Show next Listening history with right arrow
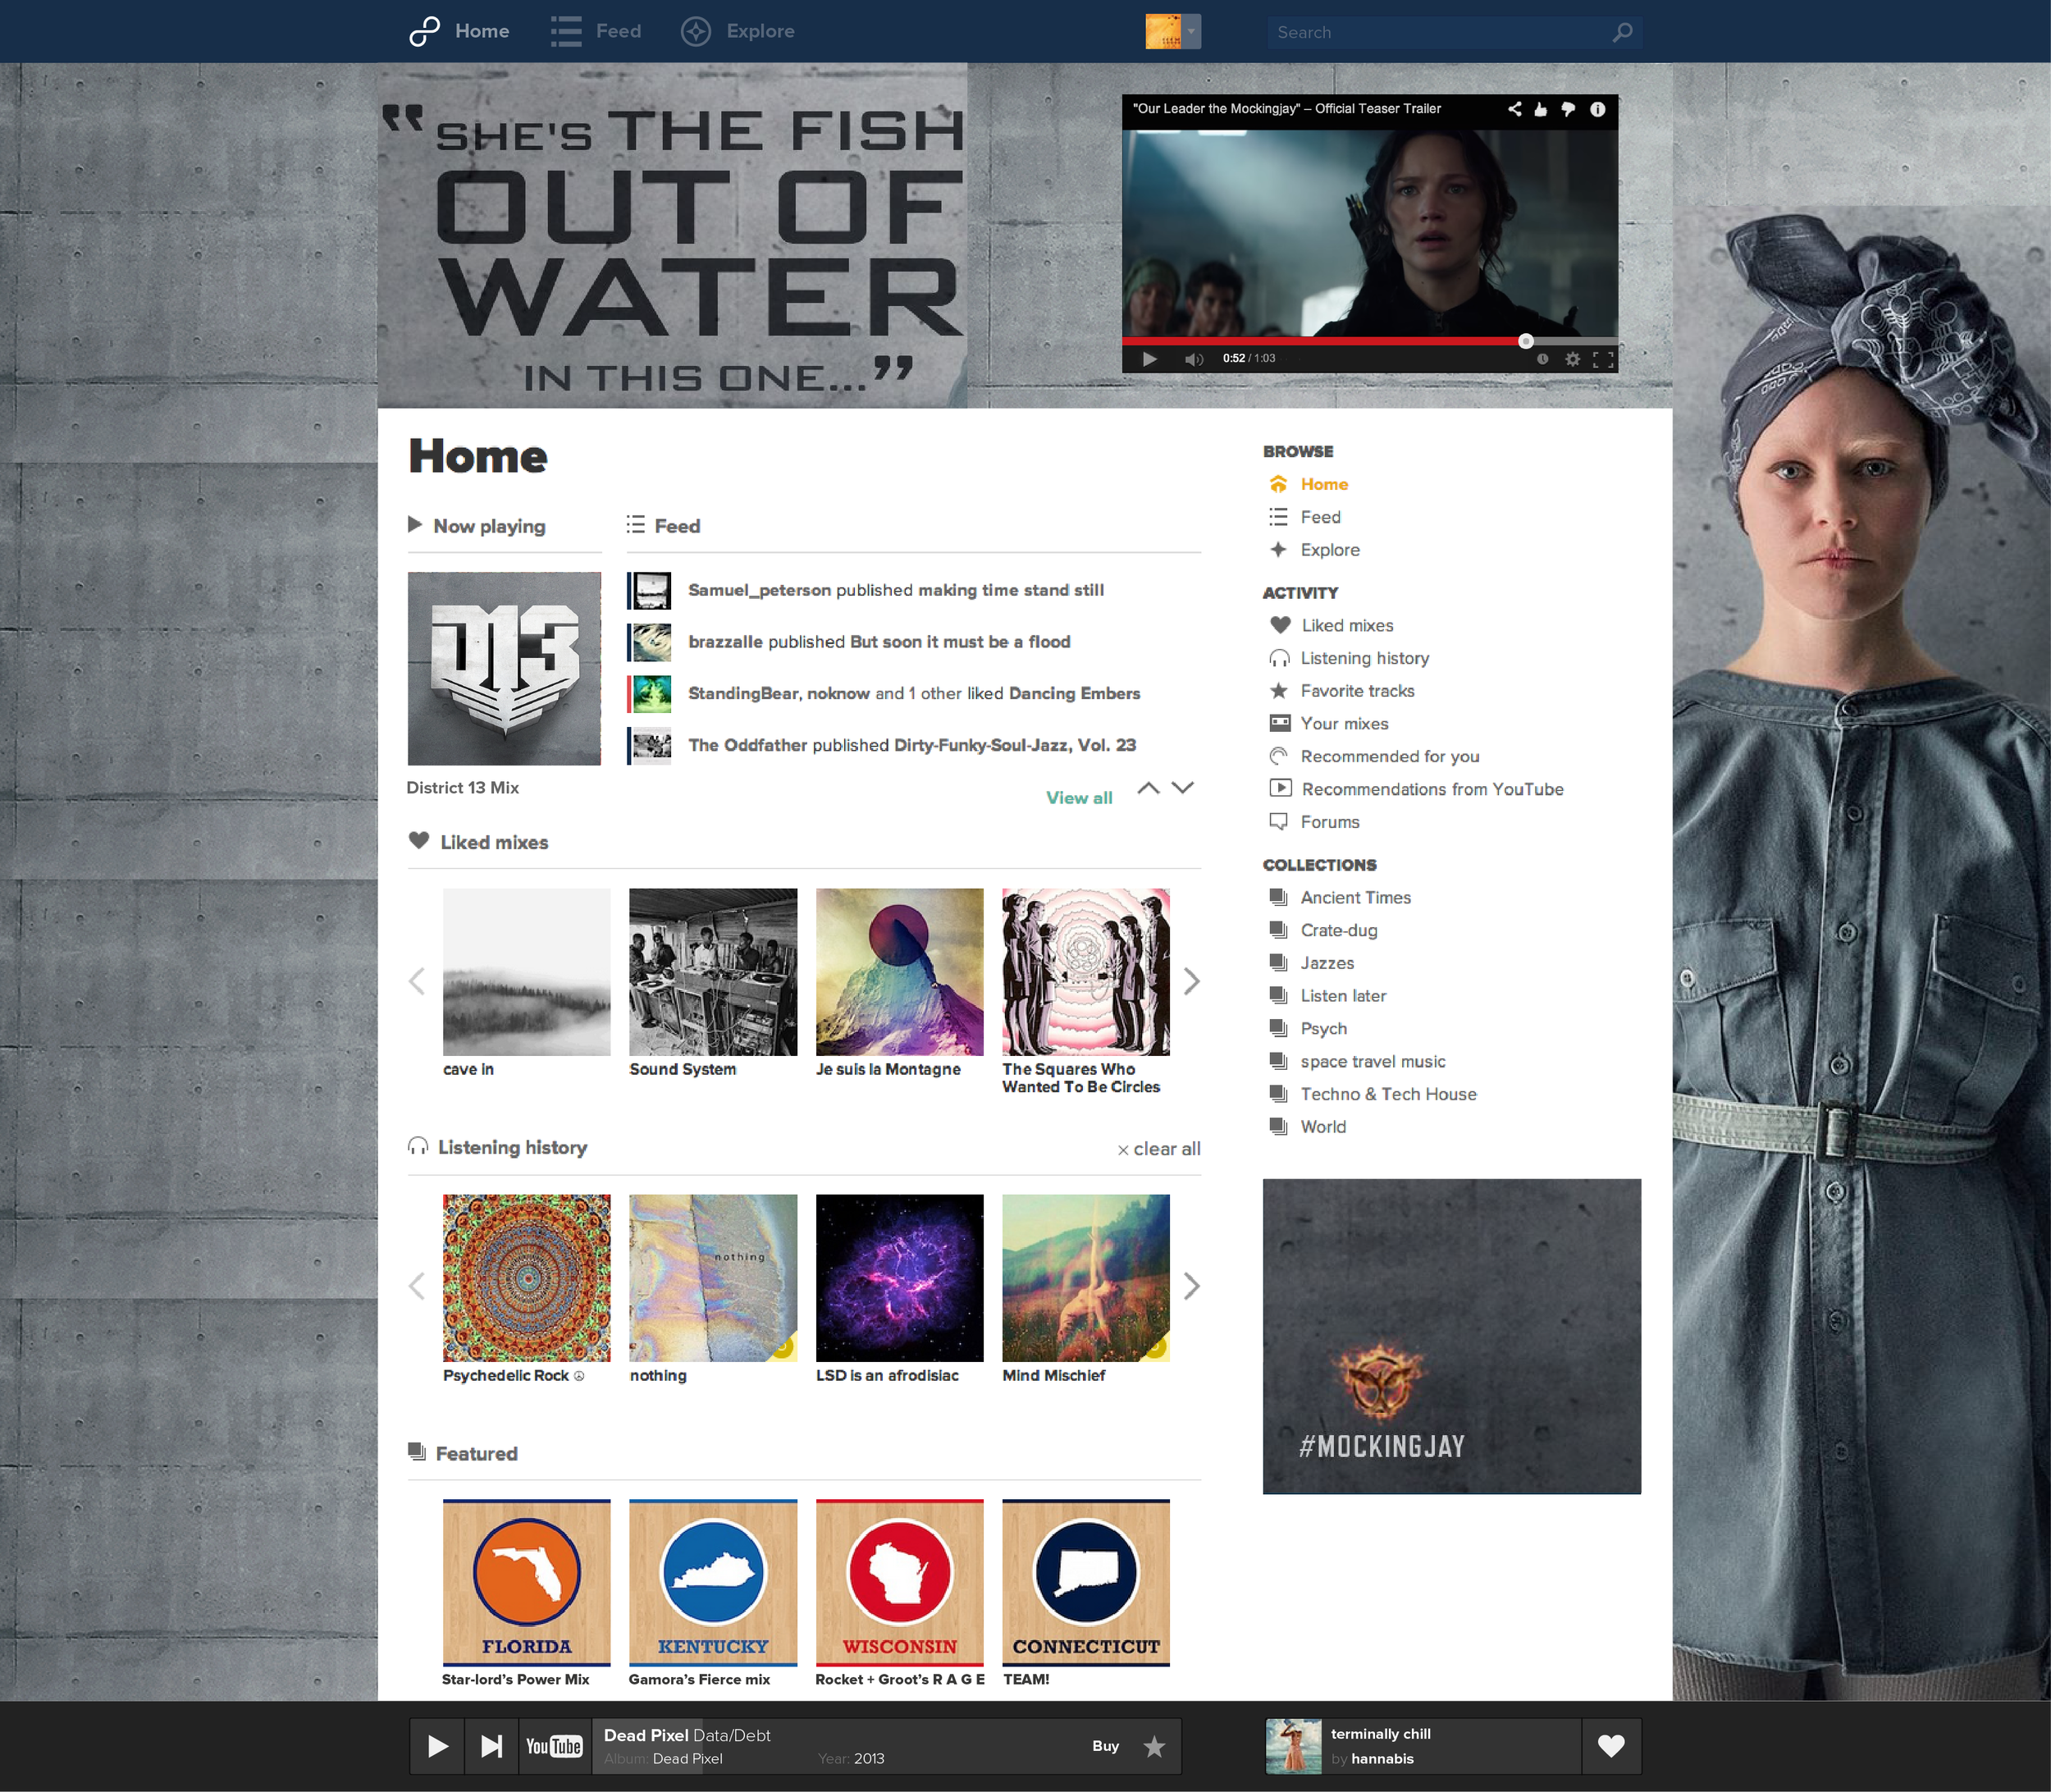Image resolution: width=2051 pixels, height=1792 pixels. coord(1191,1286)
